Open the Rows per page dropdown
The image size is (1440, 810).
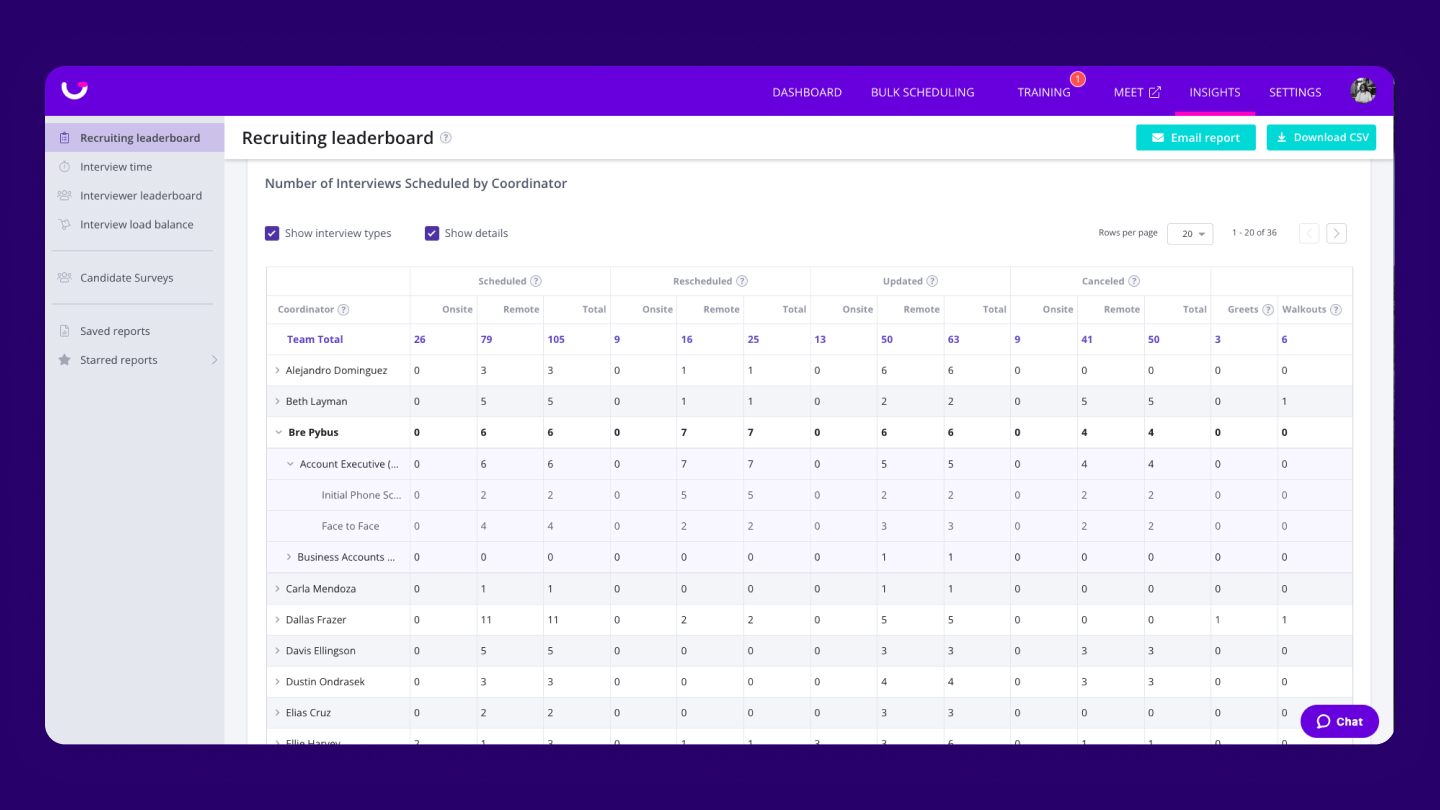point(1190,233)
